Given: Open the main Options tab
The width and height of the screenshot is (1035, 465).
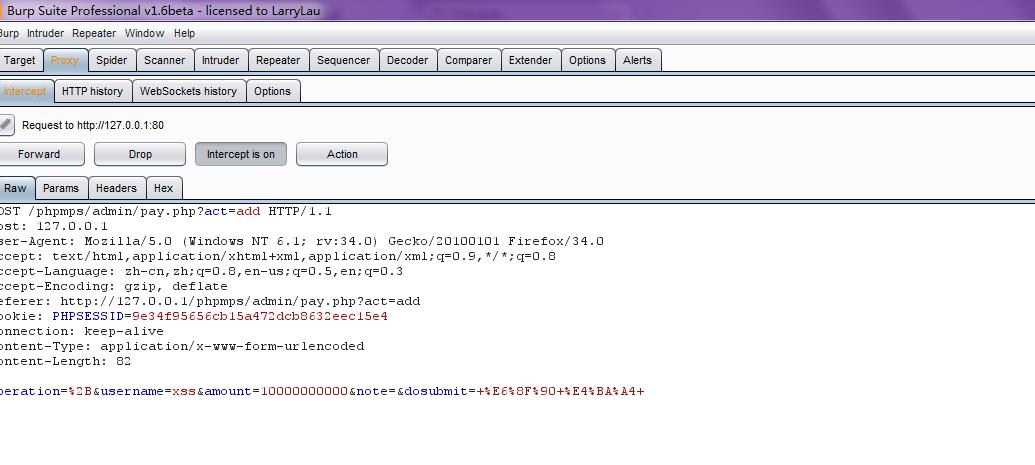Looking at the screenshot, I should [587, 60].
